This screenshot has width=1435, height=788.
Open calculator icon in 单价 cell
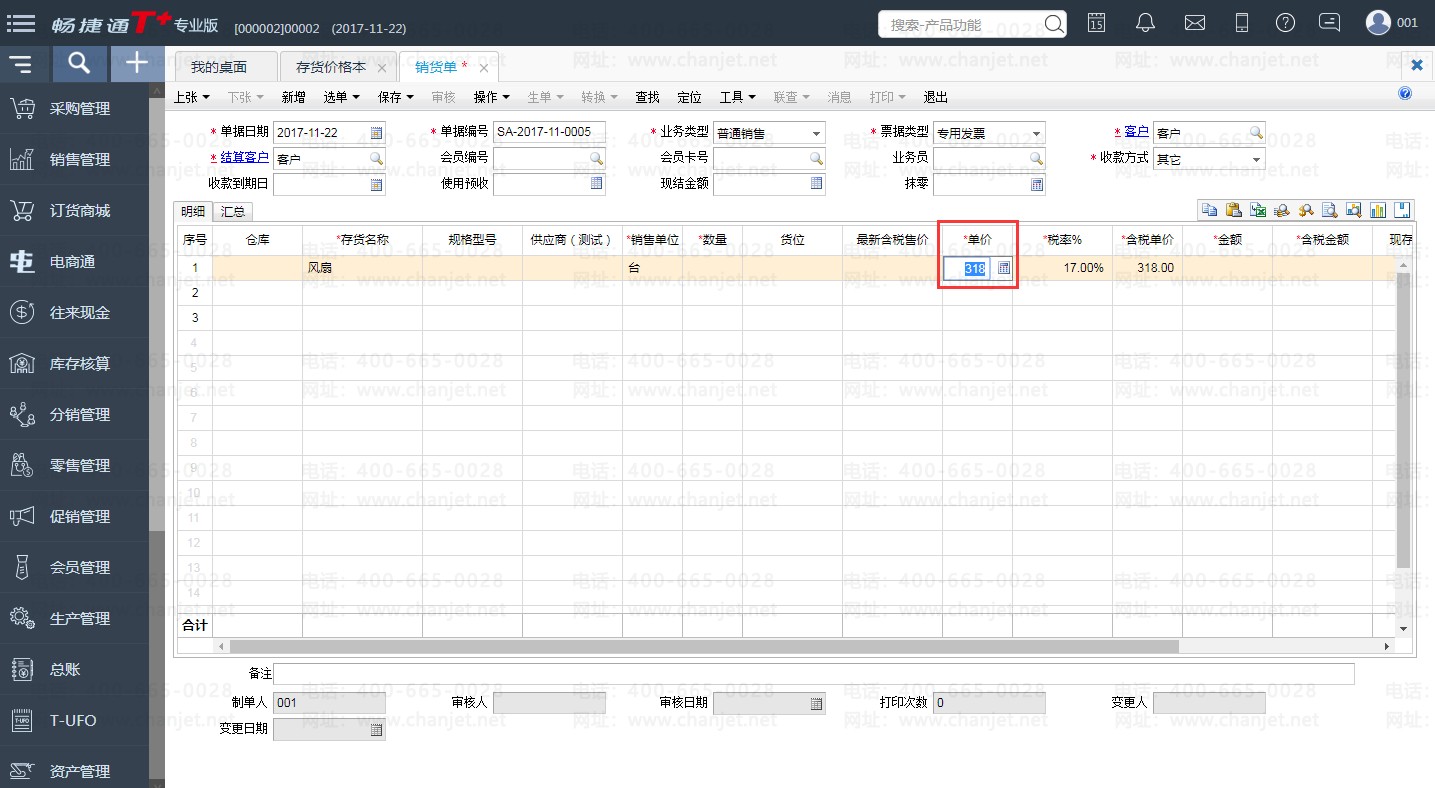point(1004,268)
